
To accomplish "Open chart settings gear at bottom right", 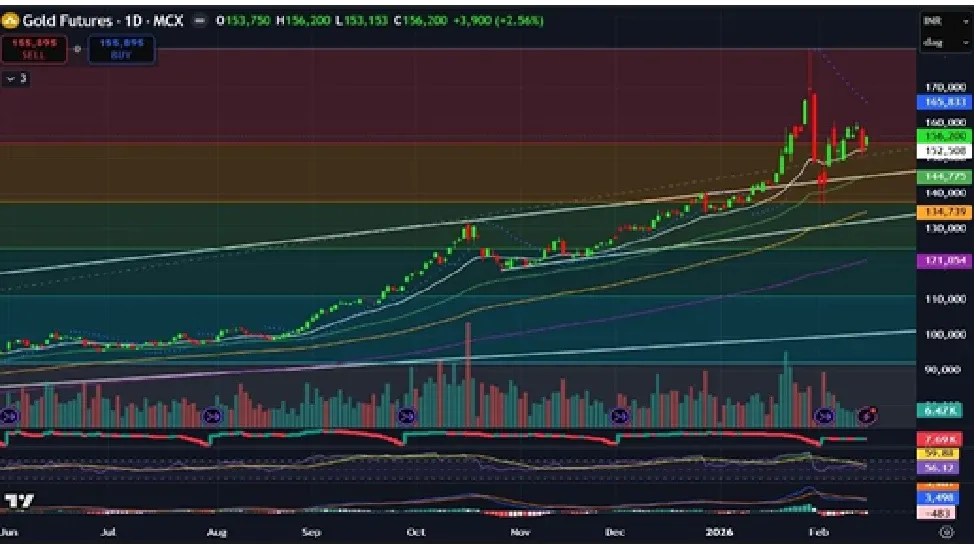I will [x=946, y=532].
